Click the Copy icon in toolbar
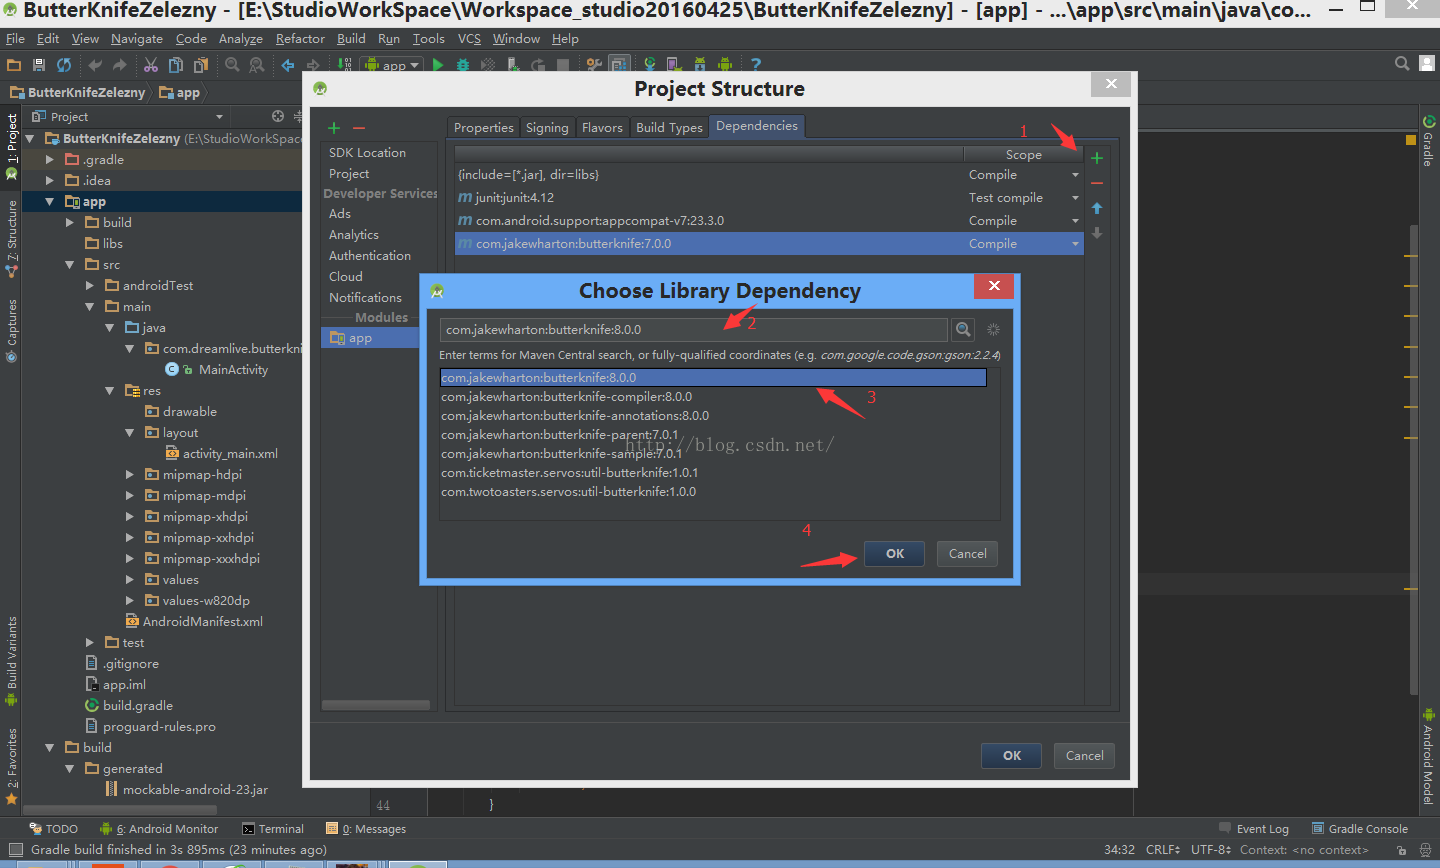Viewport: 1440px width, 868px height. [x=176, y=65]
